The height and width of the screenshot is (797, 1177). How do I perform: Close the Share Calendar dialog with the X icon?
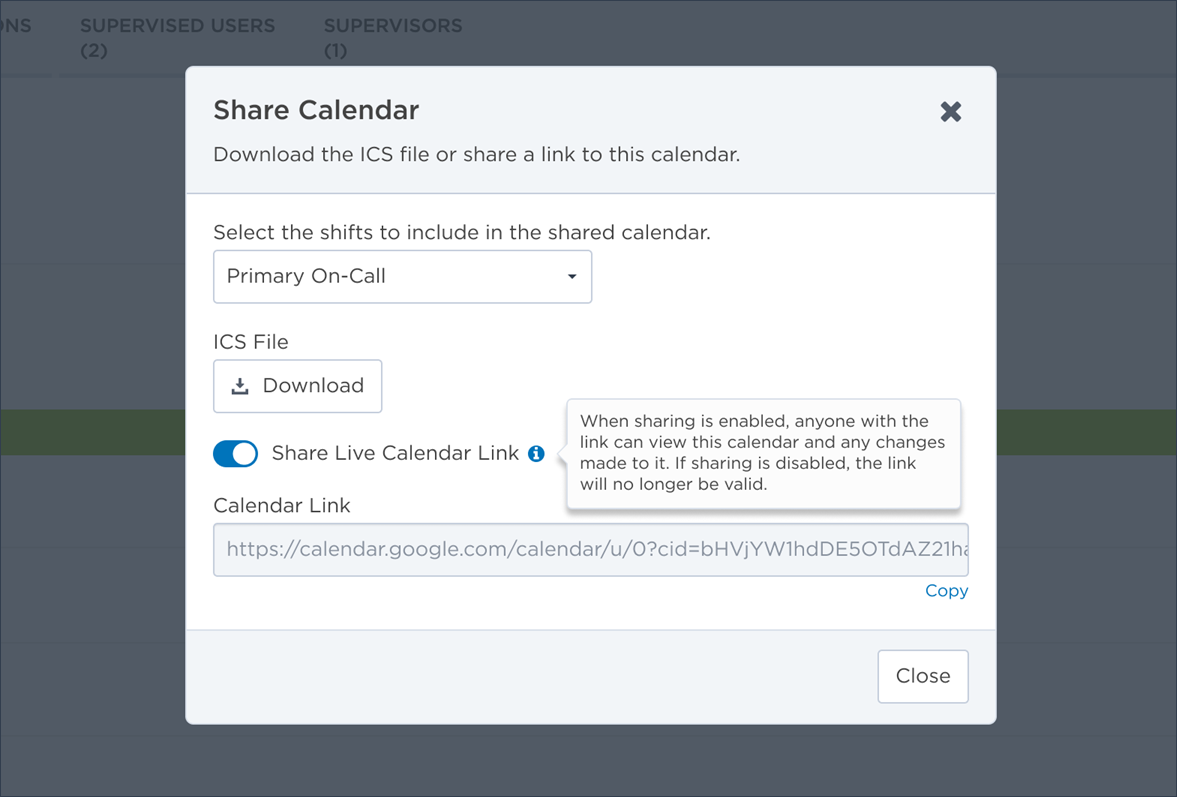(x=950, y=111)
